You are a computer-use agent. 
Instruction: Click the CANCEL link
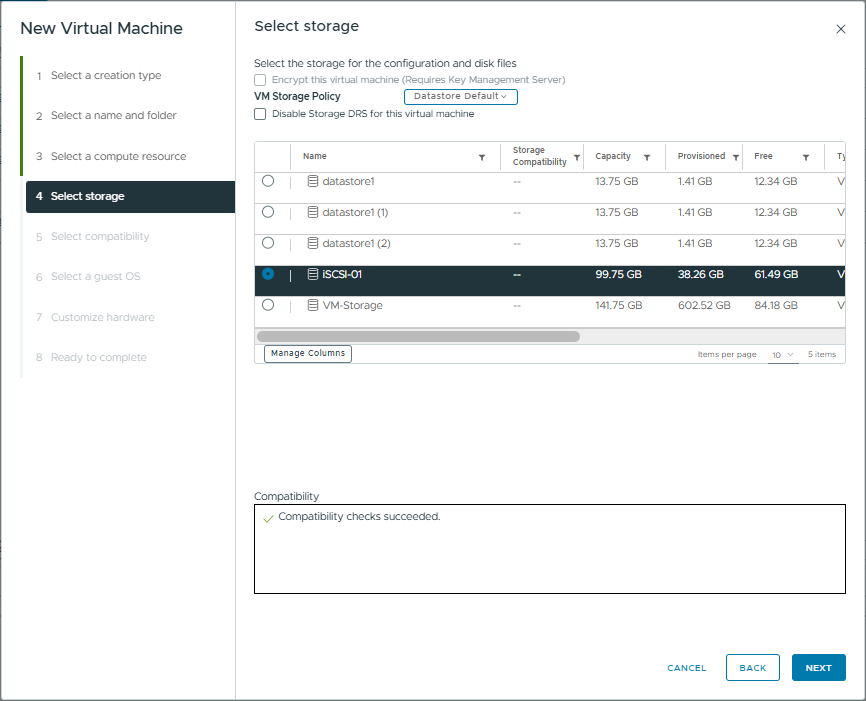point(687,668)
